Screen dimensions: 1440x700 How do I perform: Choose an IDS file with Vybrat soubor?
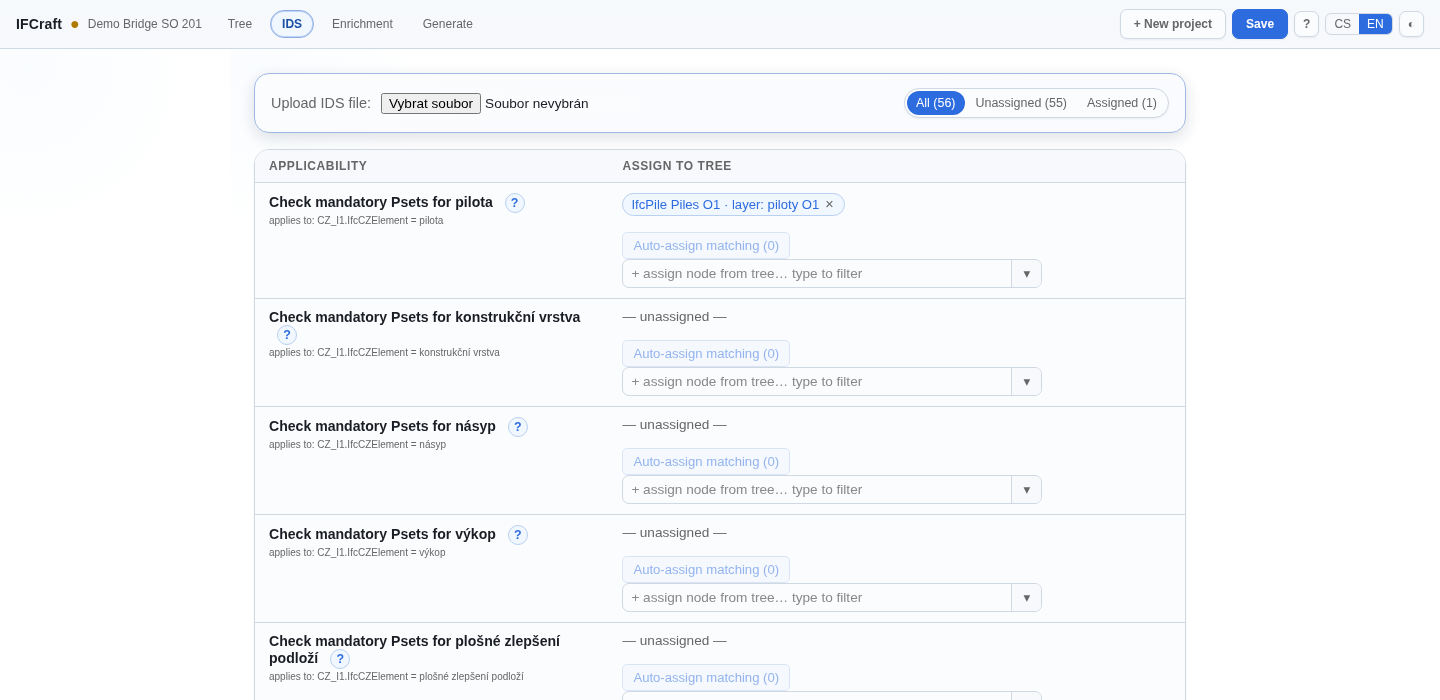tap(431, 103)
